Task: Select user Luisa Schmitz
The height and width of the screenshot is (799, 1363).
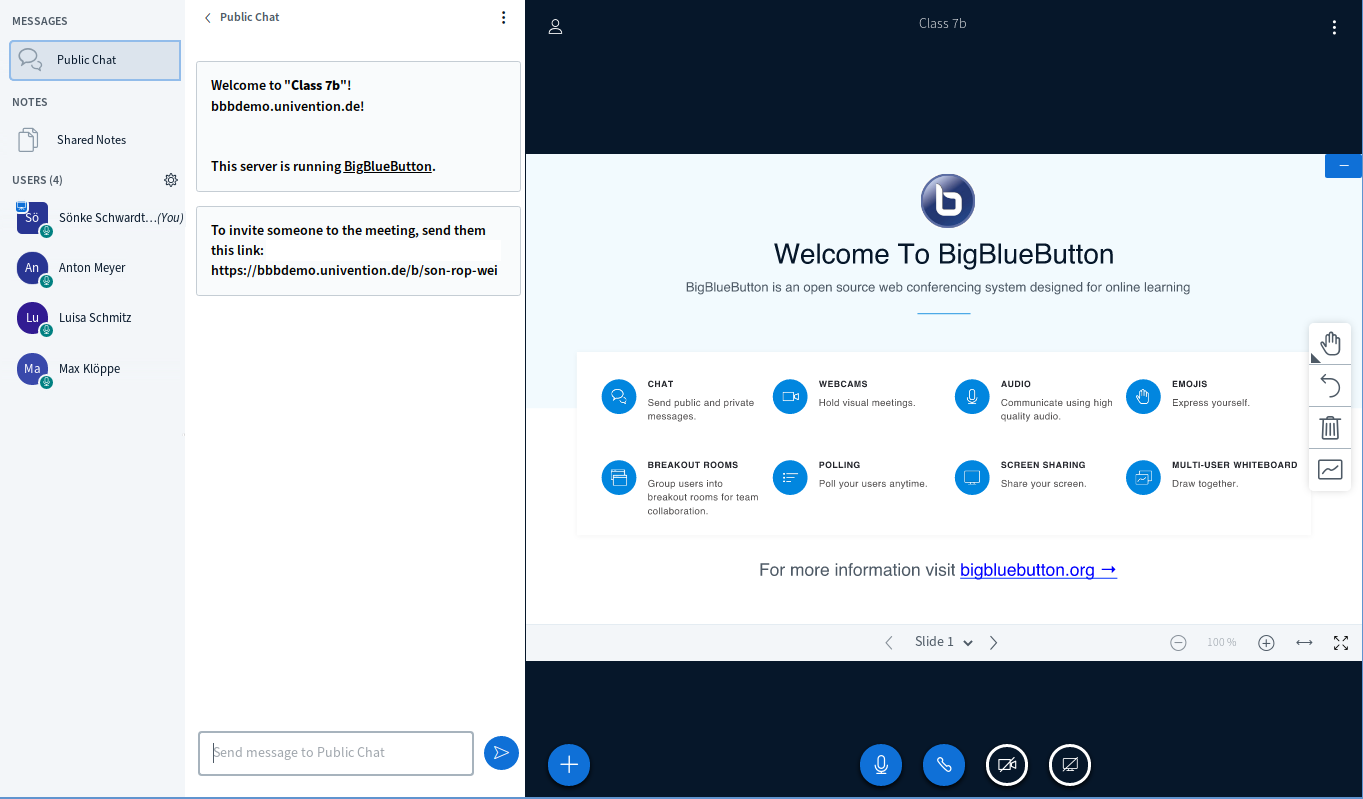Action: pyautogui.click(x=95, y=318)
